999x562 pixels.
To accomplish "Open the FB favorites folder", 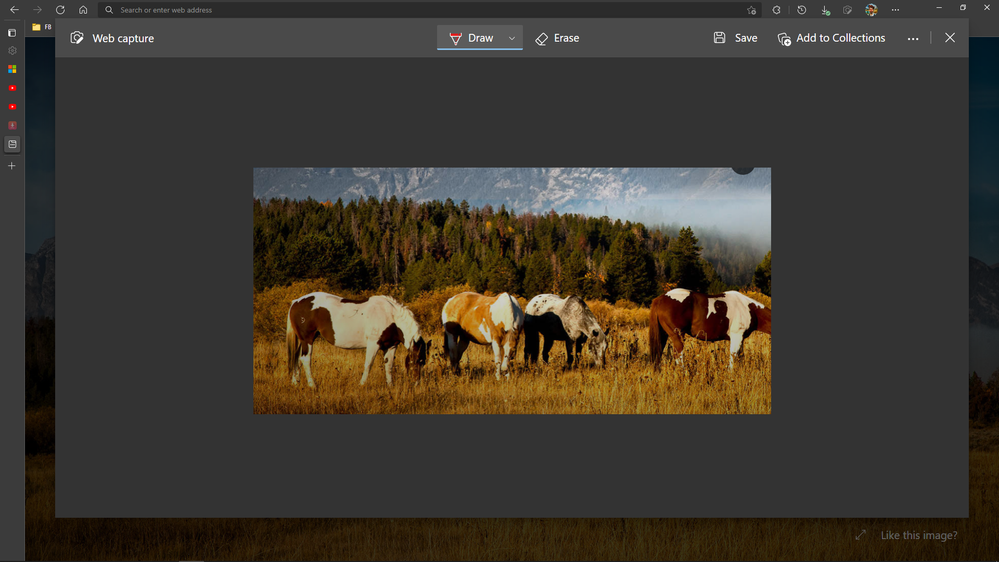I will coord(42,27).
